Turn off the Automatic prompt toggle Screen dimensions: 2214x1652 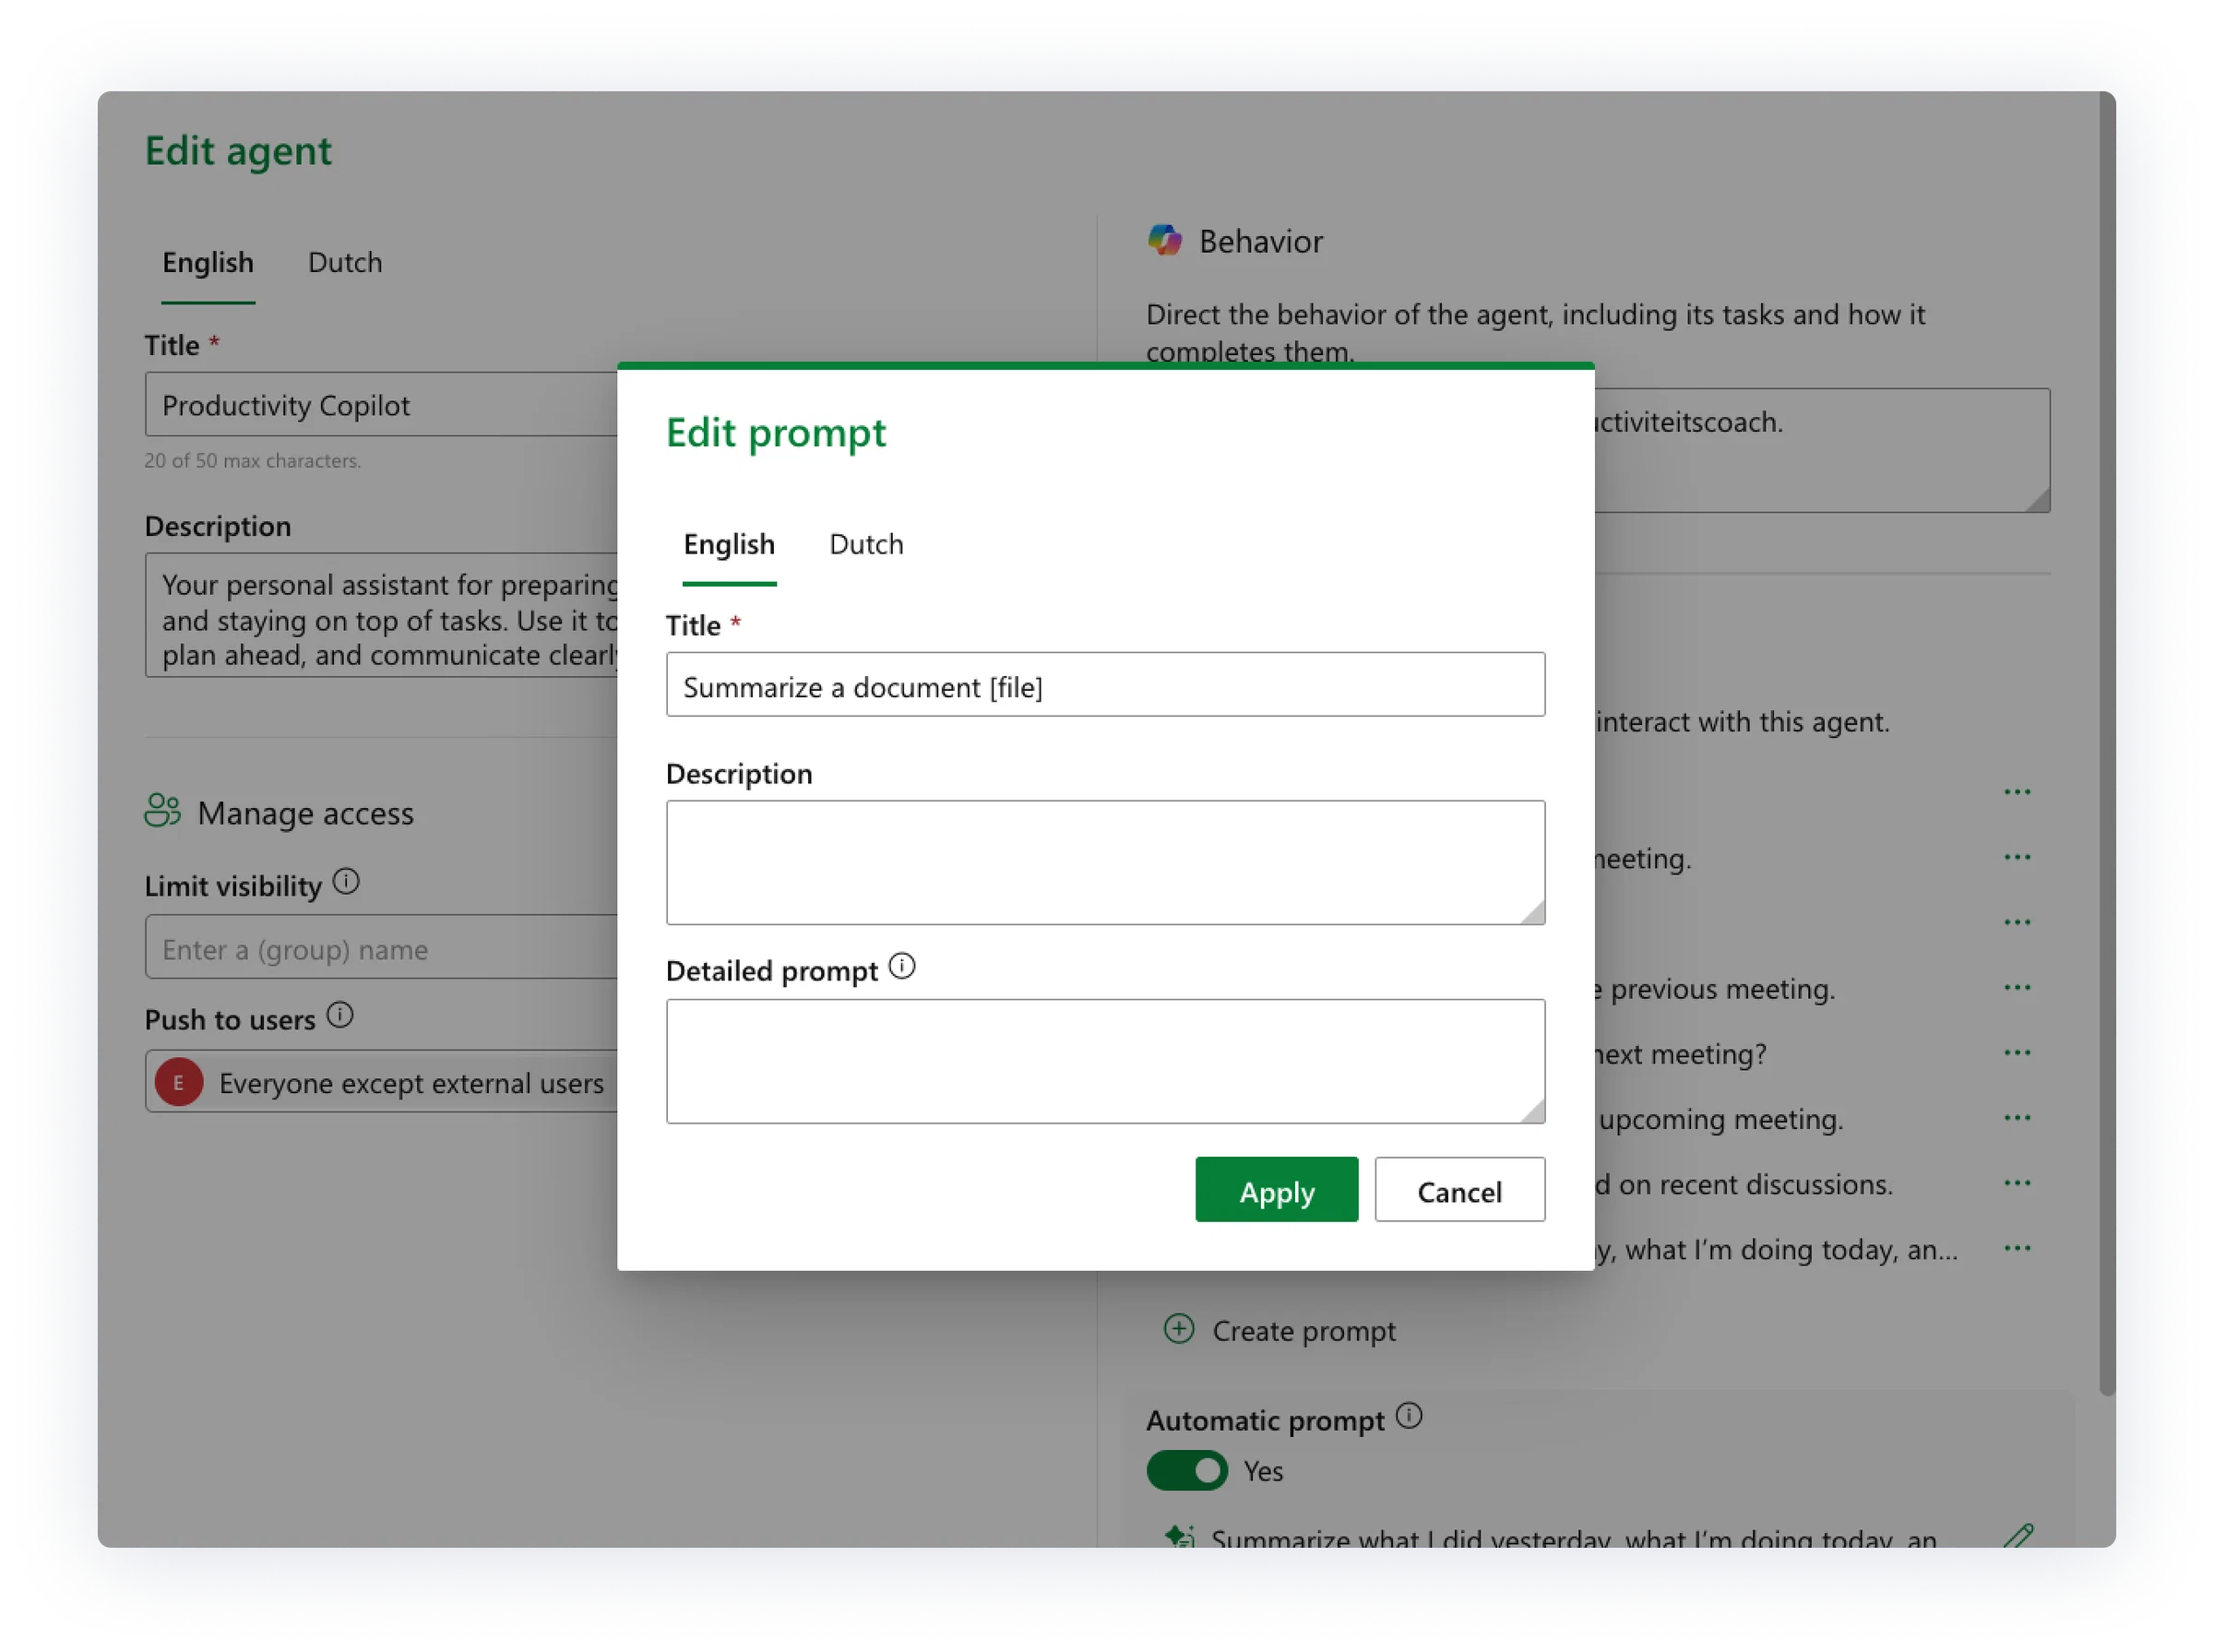(1186, 1470)
